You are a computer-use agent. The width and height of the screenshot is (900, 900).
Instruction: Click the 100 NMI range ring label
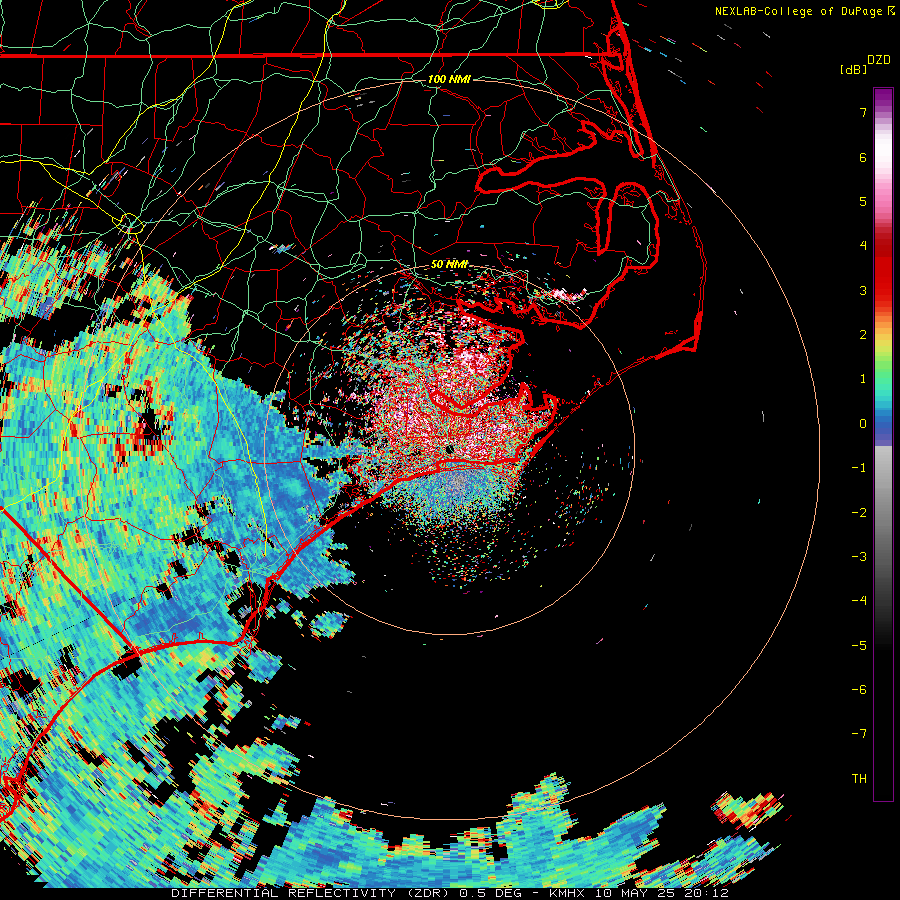click(x=449, y=79)
